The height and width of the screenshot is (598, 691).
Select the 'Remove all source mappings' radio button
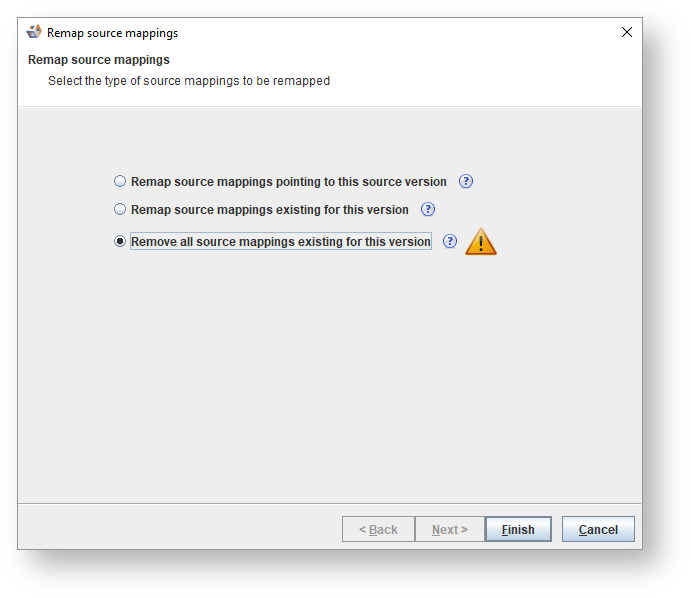121,241
